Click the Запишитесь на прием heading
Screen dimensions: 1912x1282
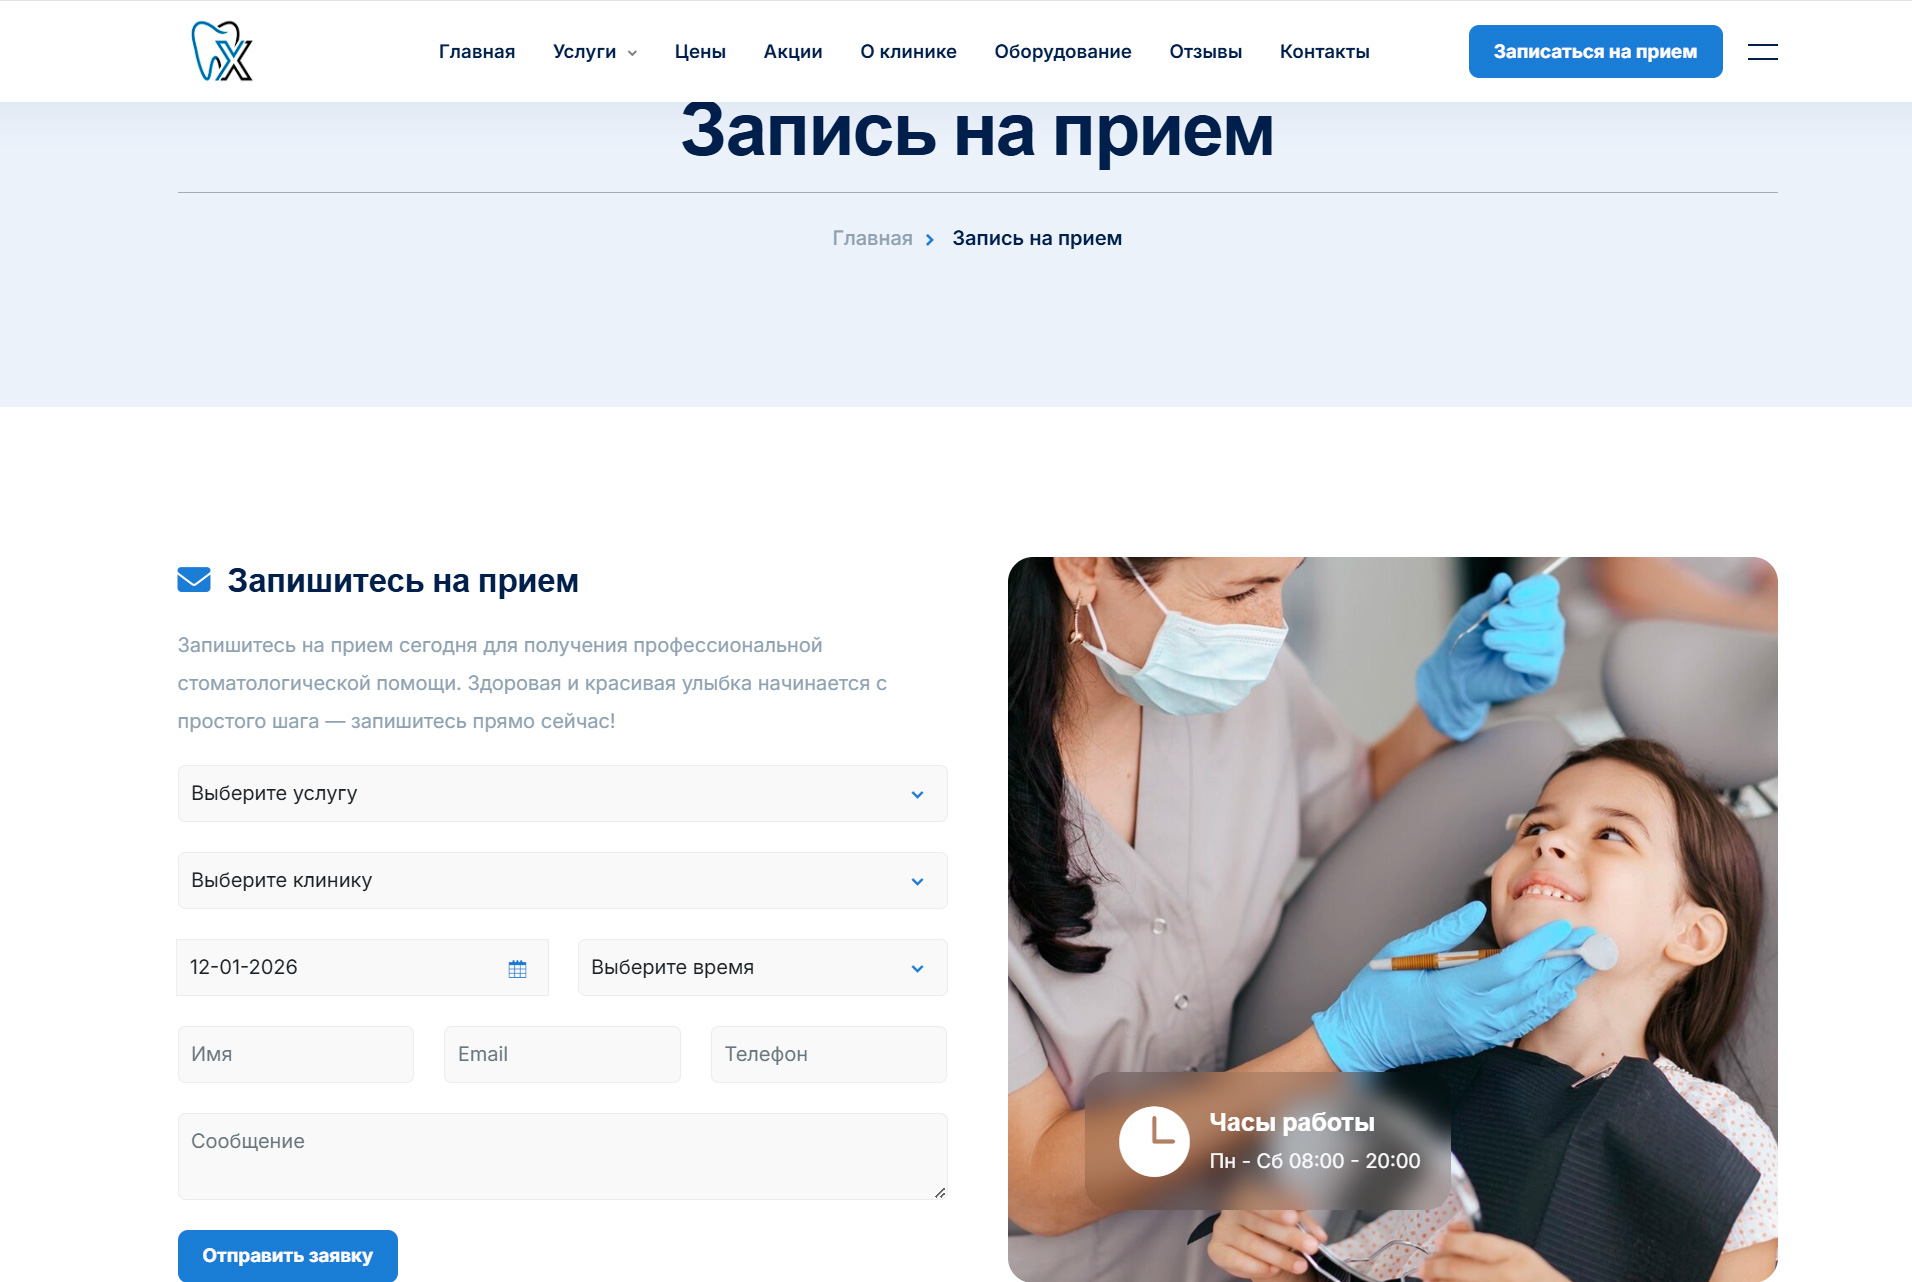coord(403,580)
